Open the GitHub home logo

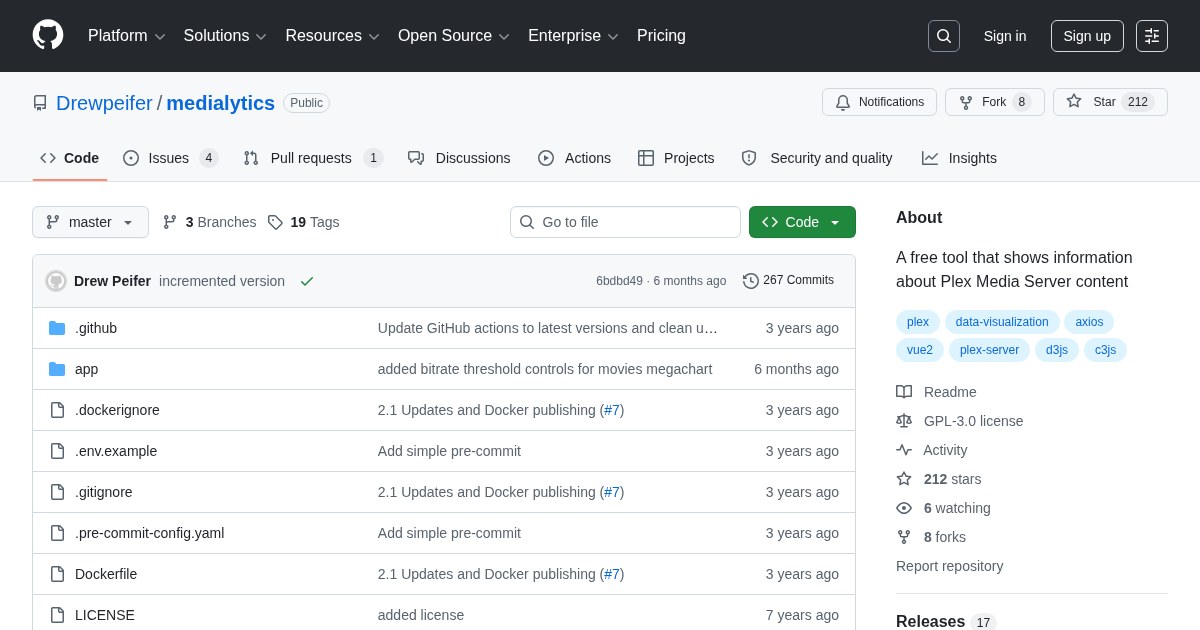pos(48,35)
